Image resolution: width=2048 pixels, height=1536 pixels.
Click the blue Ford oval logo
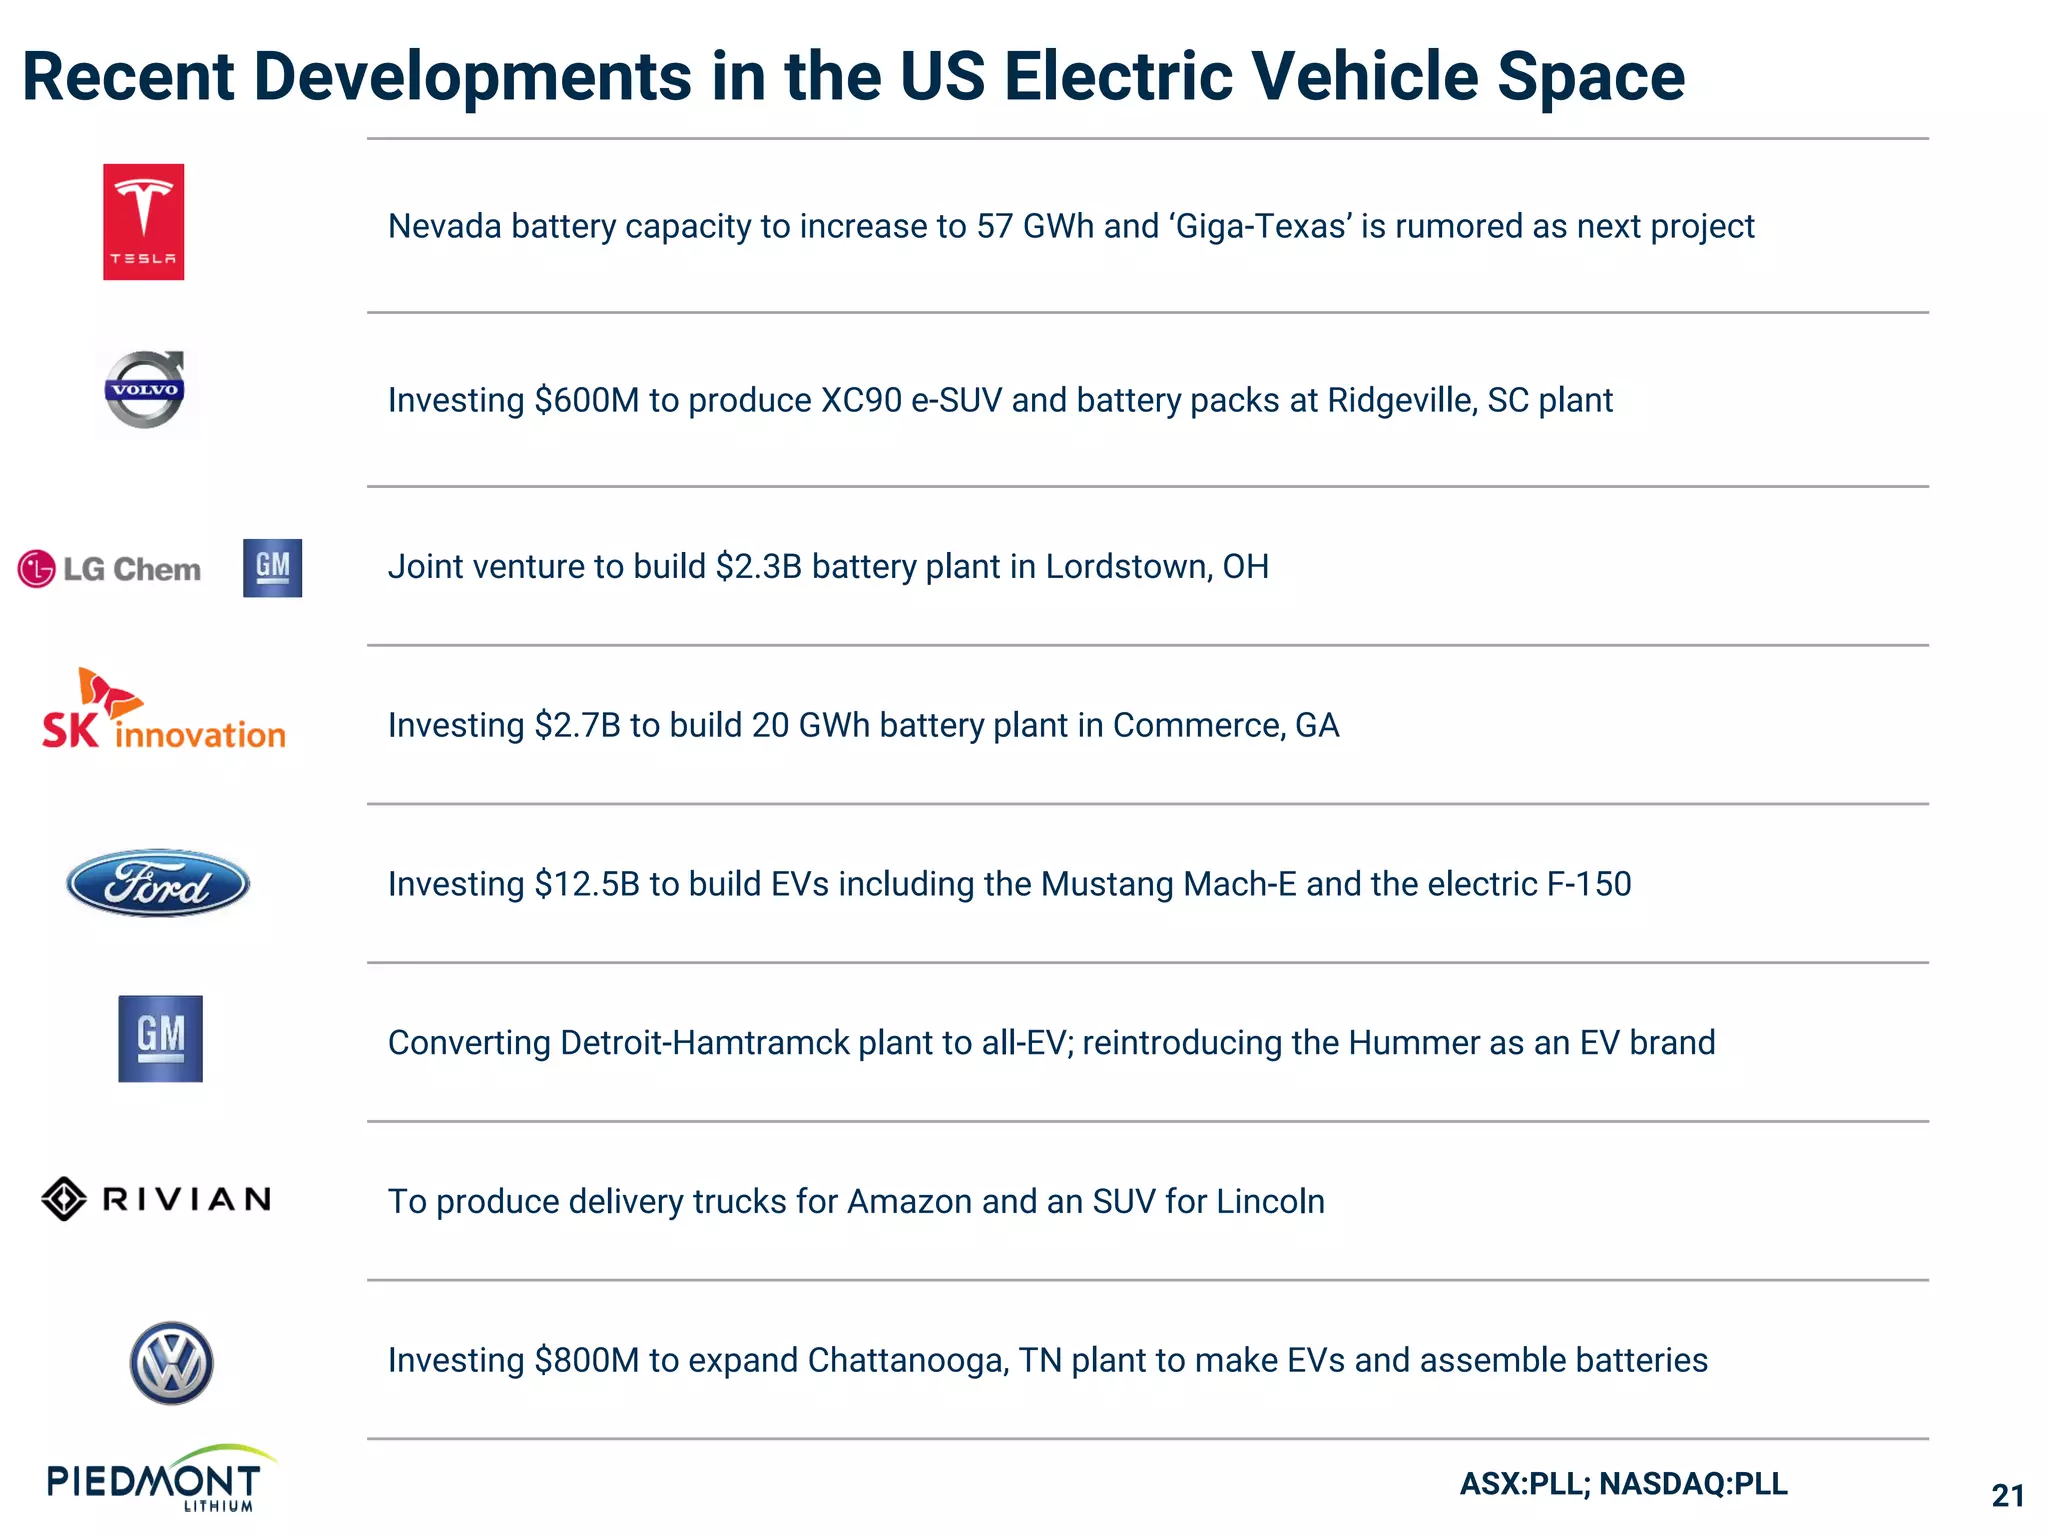pyautogui.click(x=158, y=884)
